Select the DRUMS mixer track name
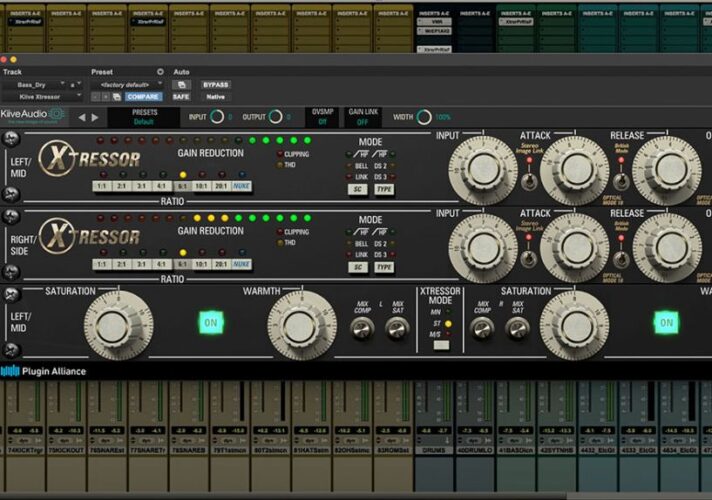Image resolution: width=712 pixels, height=500 pixels. (x=434, y=450)
